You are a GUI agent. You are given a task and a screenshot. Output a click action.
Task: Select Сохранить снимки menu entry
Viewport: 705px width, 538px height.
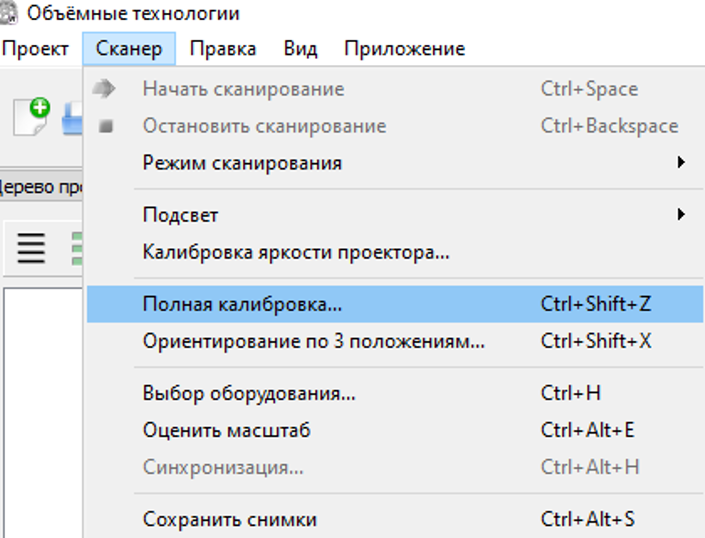coord(230,519)
